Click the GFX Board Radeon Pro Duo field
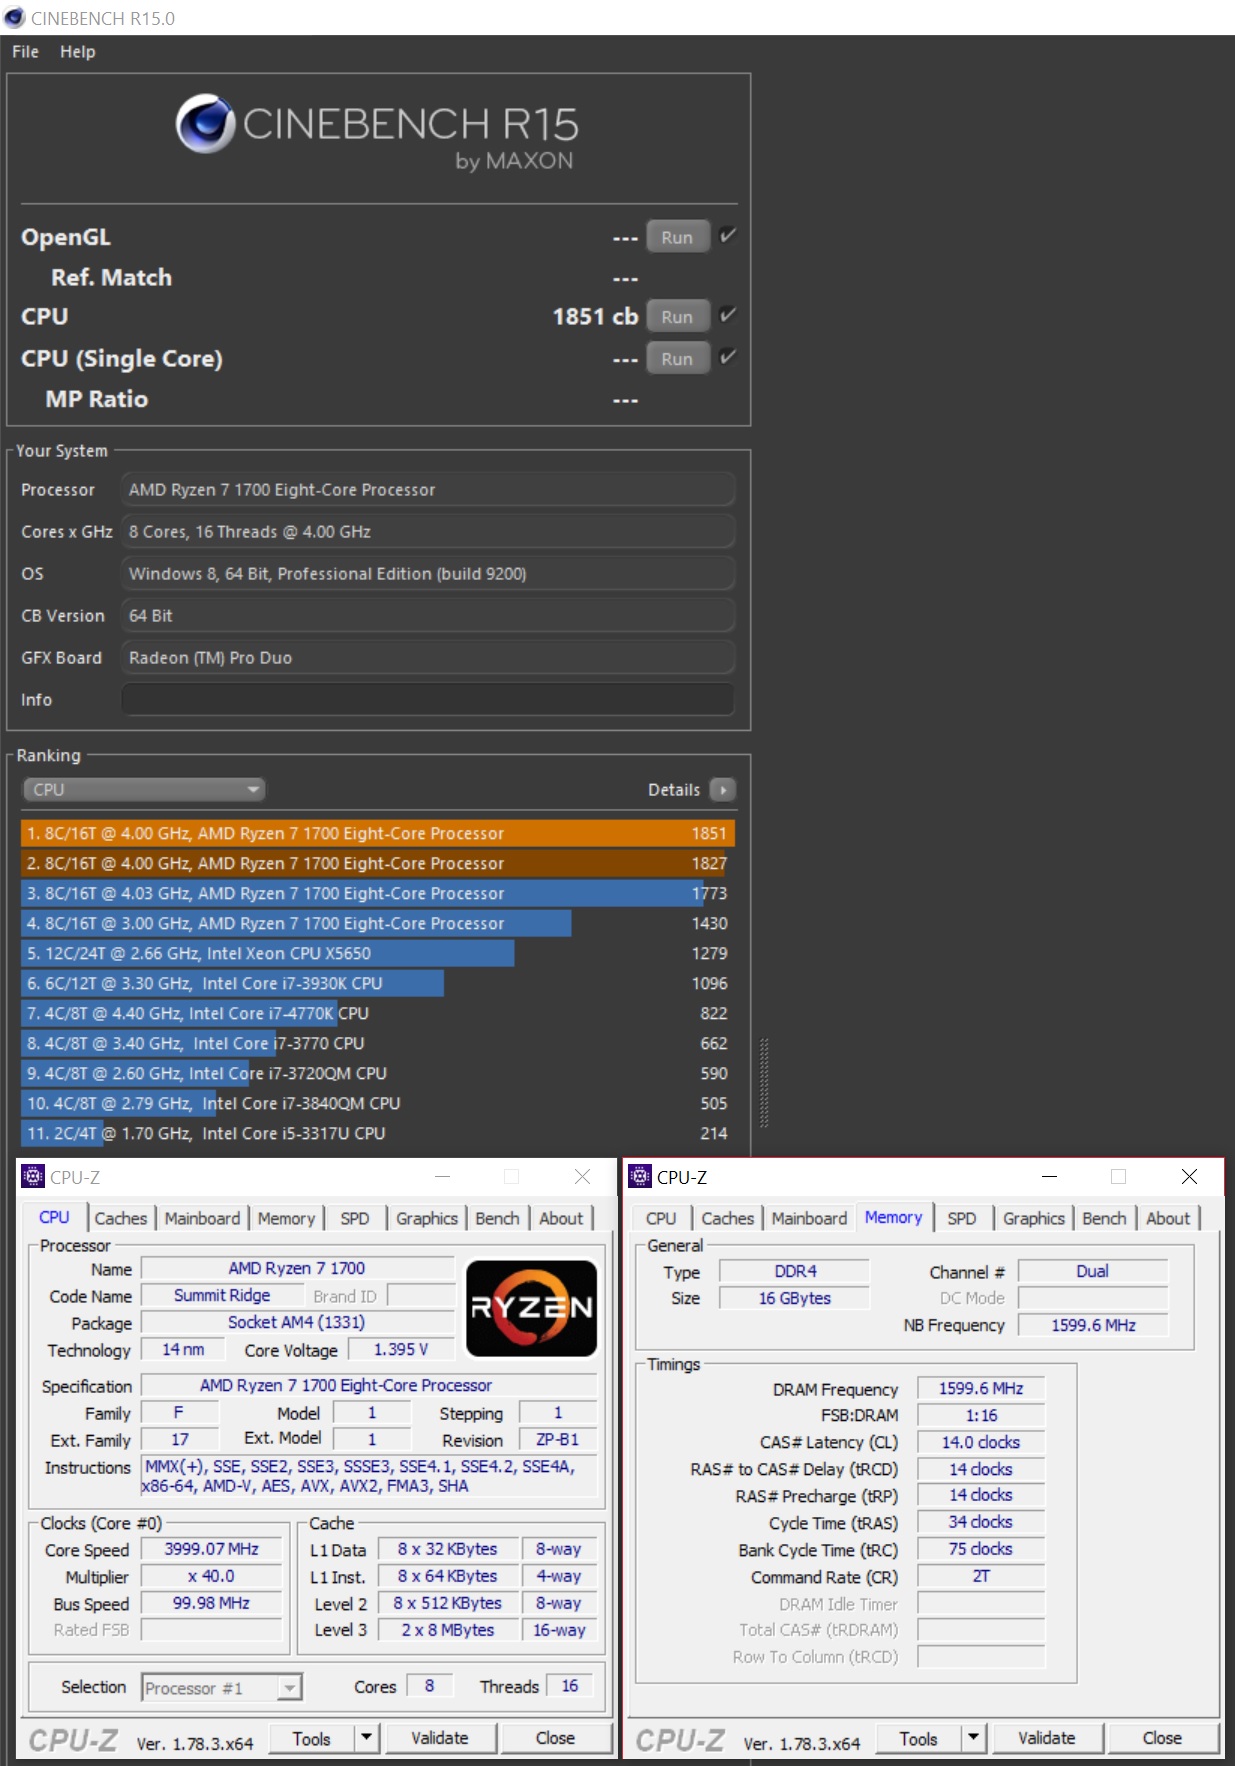Viewport: 1235px width, 1766px height. click(x=428, y=658)
